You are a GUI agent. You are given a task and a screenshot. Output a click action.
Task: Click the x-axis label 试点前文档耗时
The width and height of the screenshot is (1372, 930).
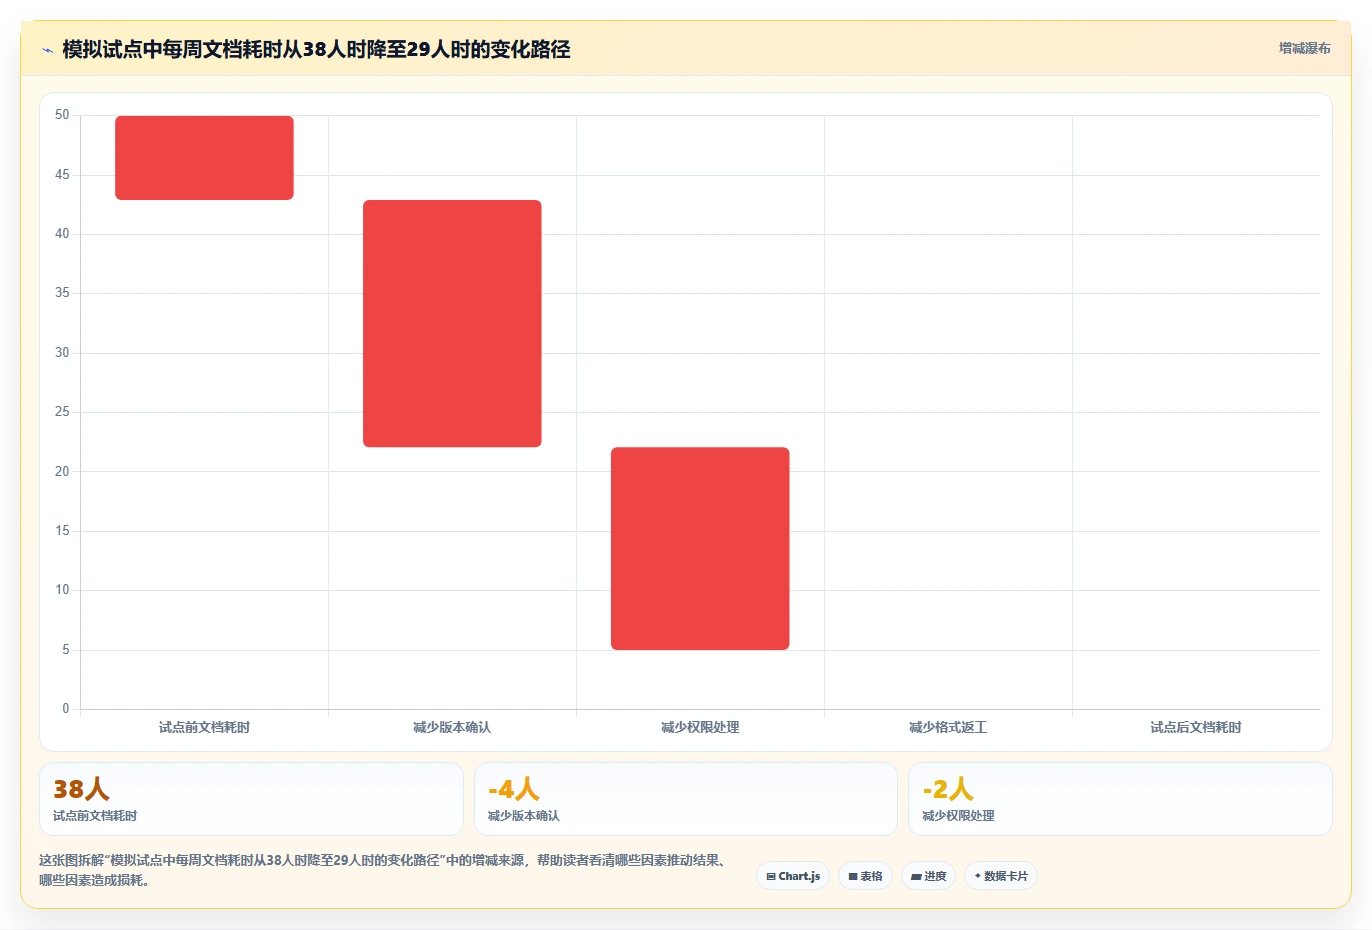pyautogui.click(x=204, y=727)
